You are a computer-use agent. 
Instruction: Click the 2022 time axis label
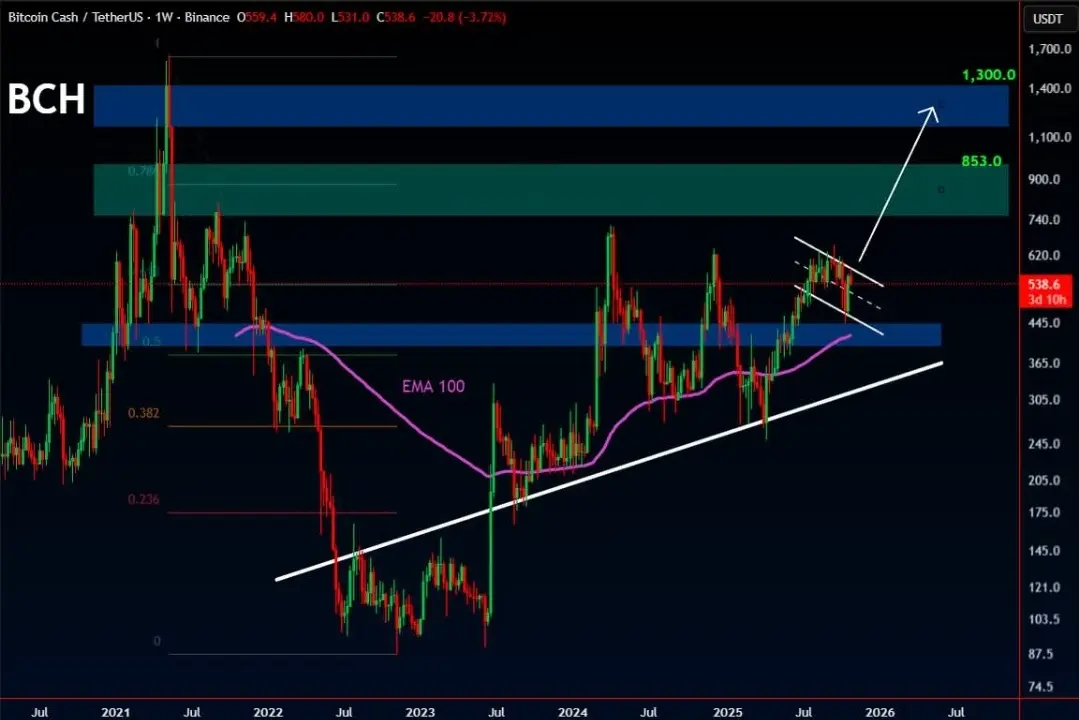[x=268, y=712]
